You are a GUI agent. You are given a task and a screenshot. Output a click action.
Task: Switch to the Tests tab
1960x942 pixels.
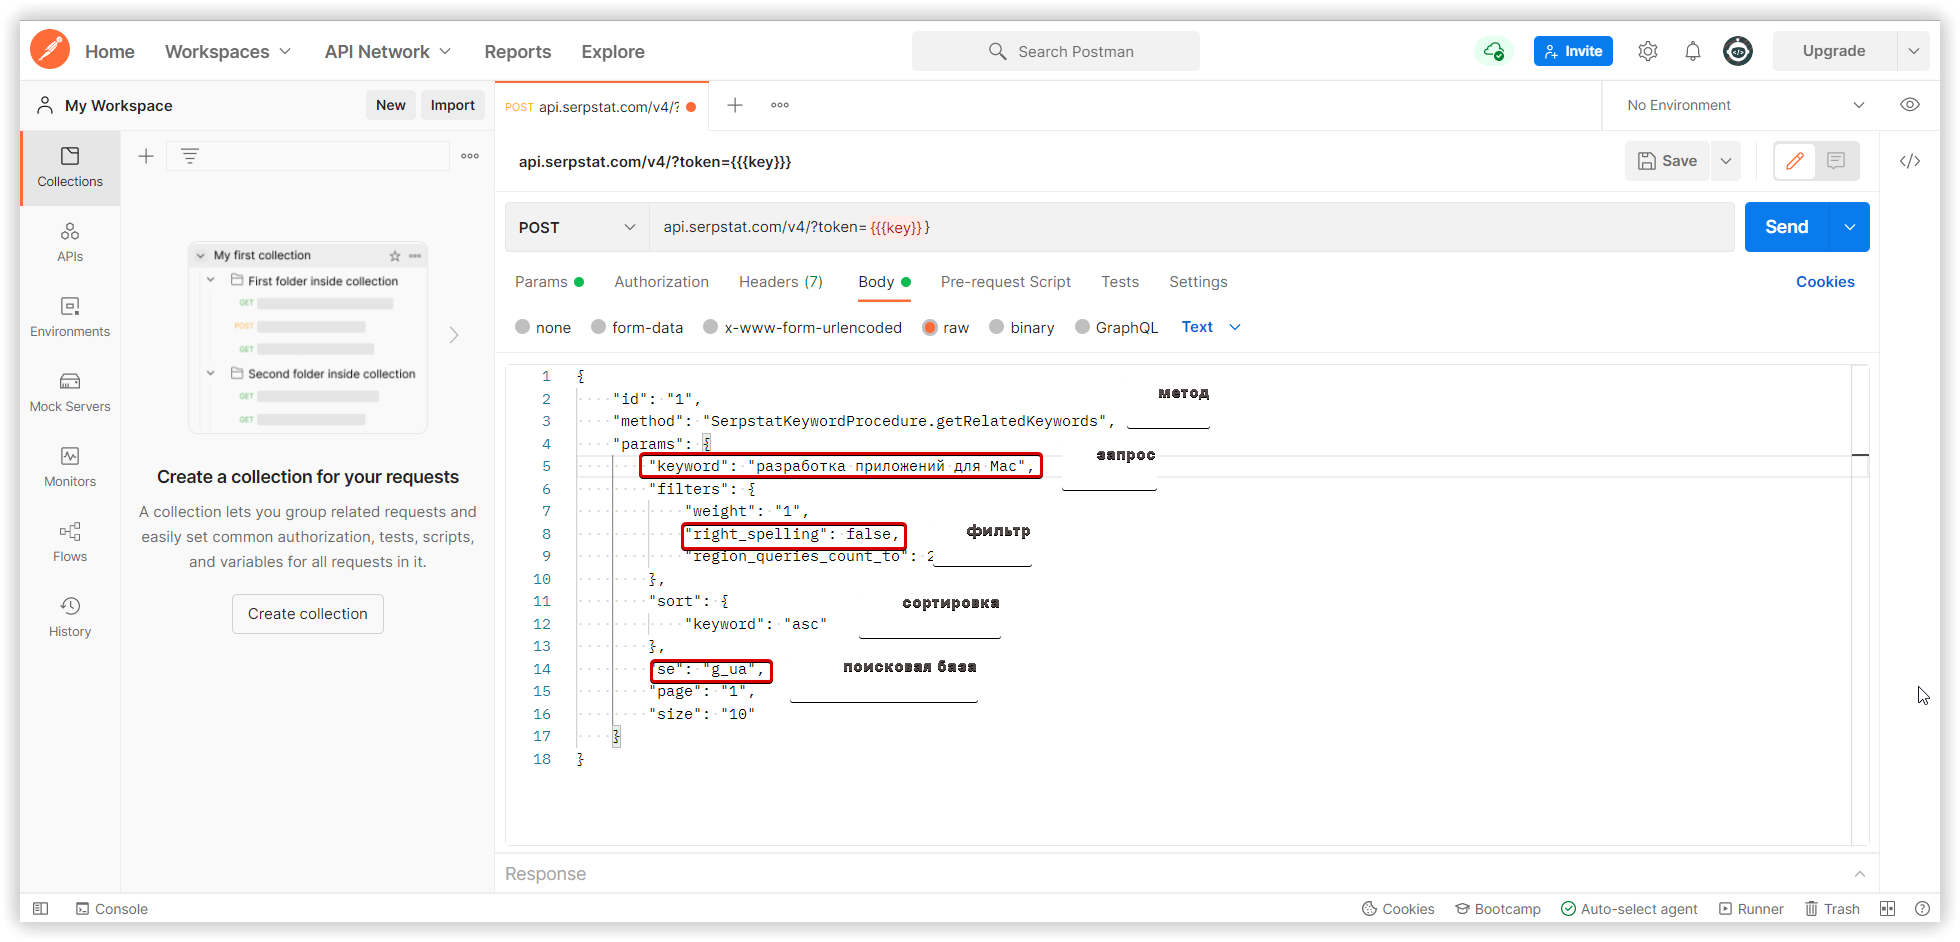tap(1120, 282)
